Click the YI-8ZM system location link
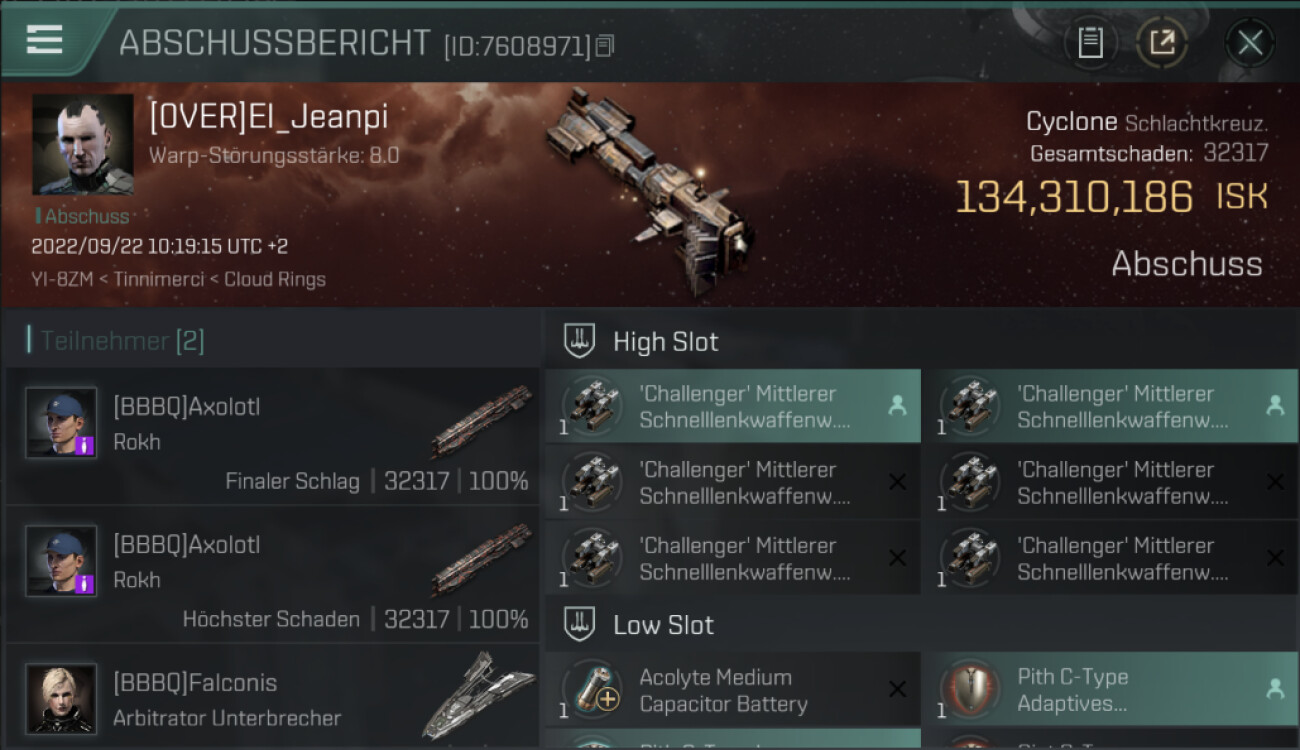The height and width of the screenshot is (750, 1300). (63, 279)
